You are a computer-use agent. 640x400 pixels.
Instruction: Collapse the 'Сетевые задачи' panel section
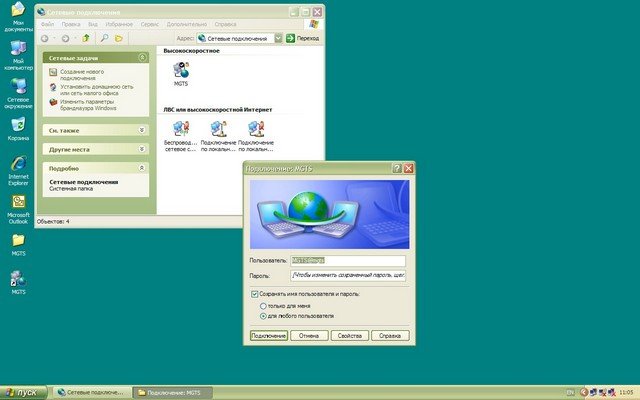pyautogui.click(x=141, y=59)
